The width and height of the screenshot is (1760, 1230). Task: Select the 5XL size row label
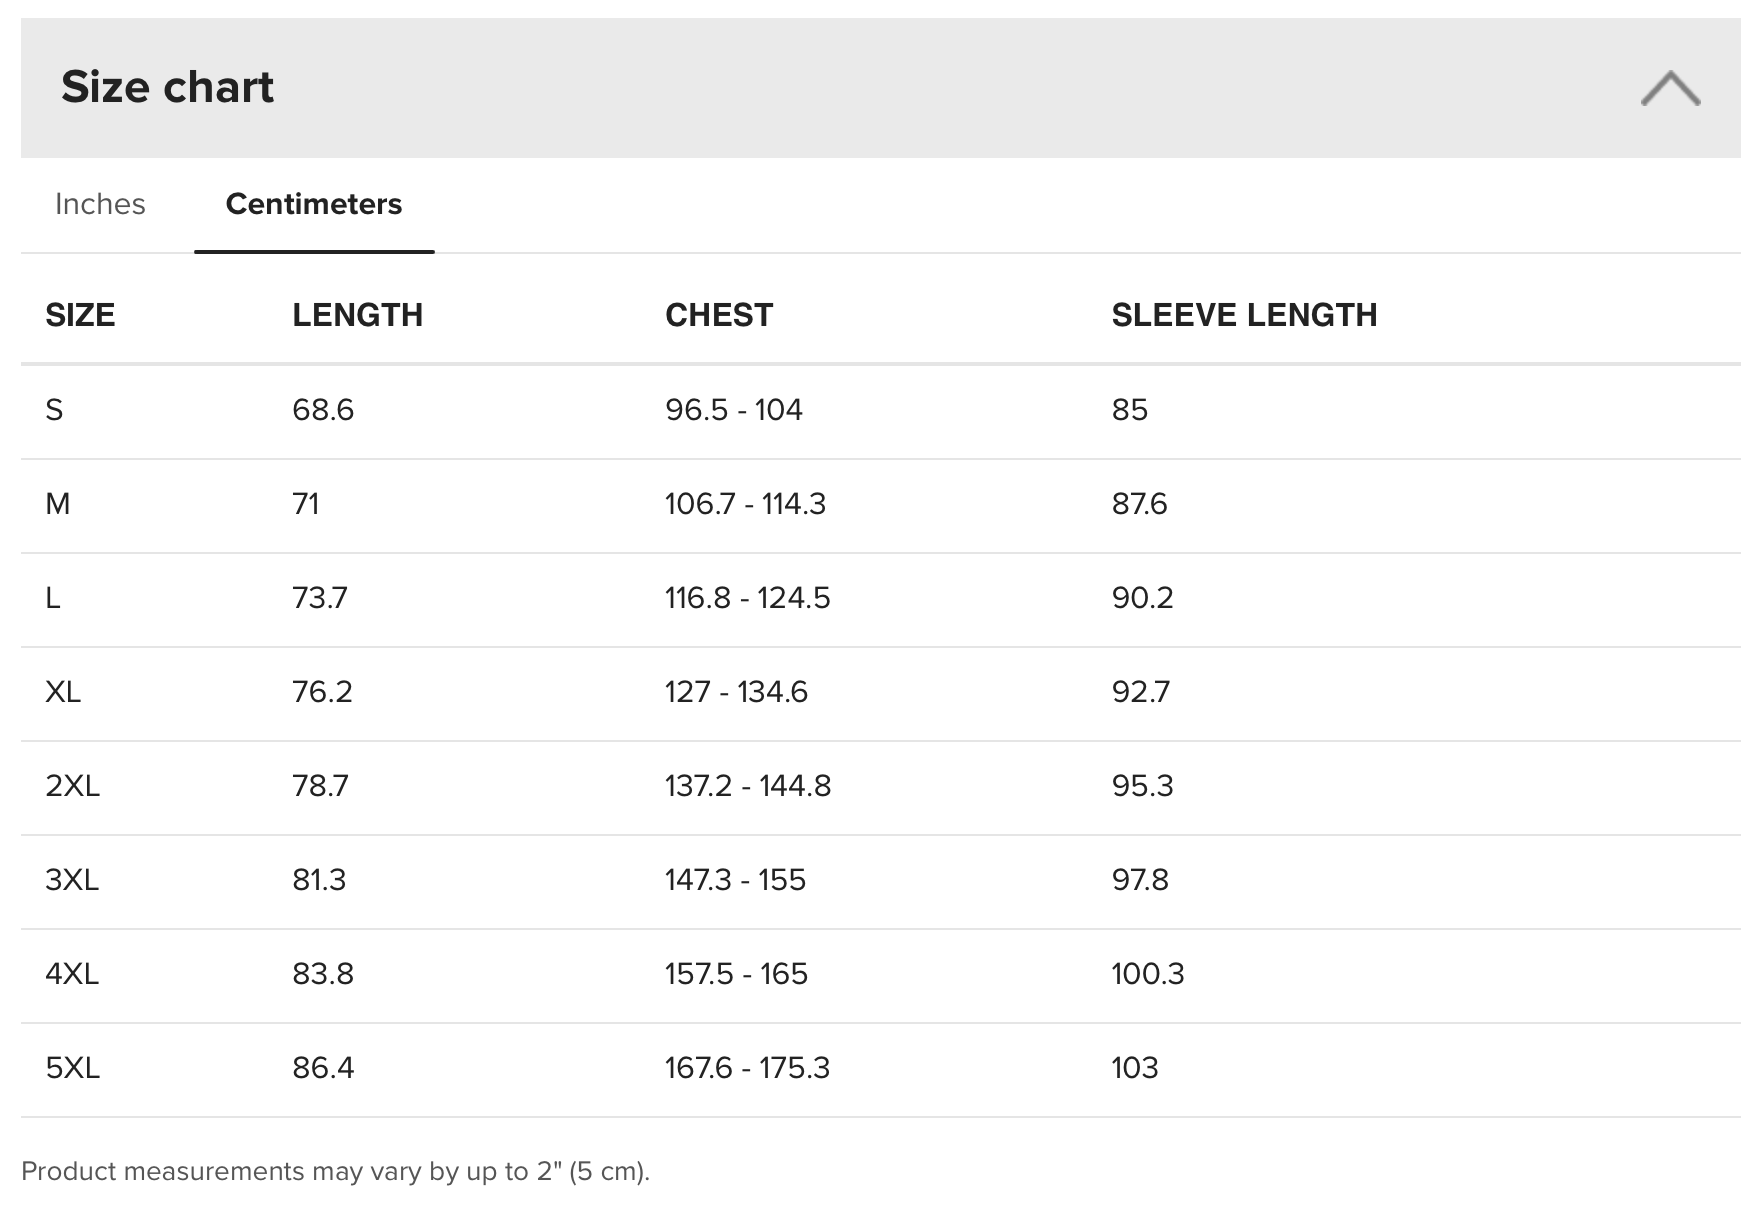73,1068
